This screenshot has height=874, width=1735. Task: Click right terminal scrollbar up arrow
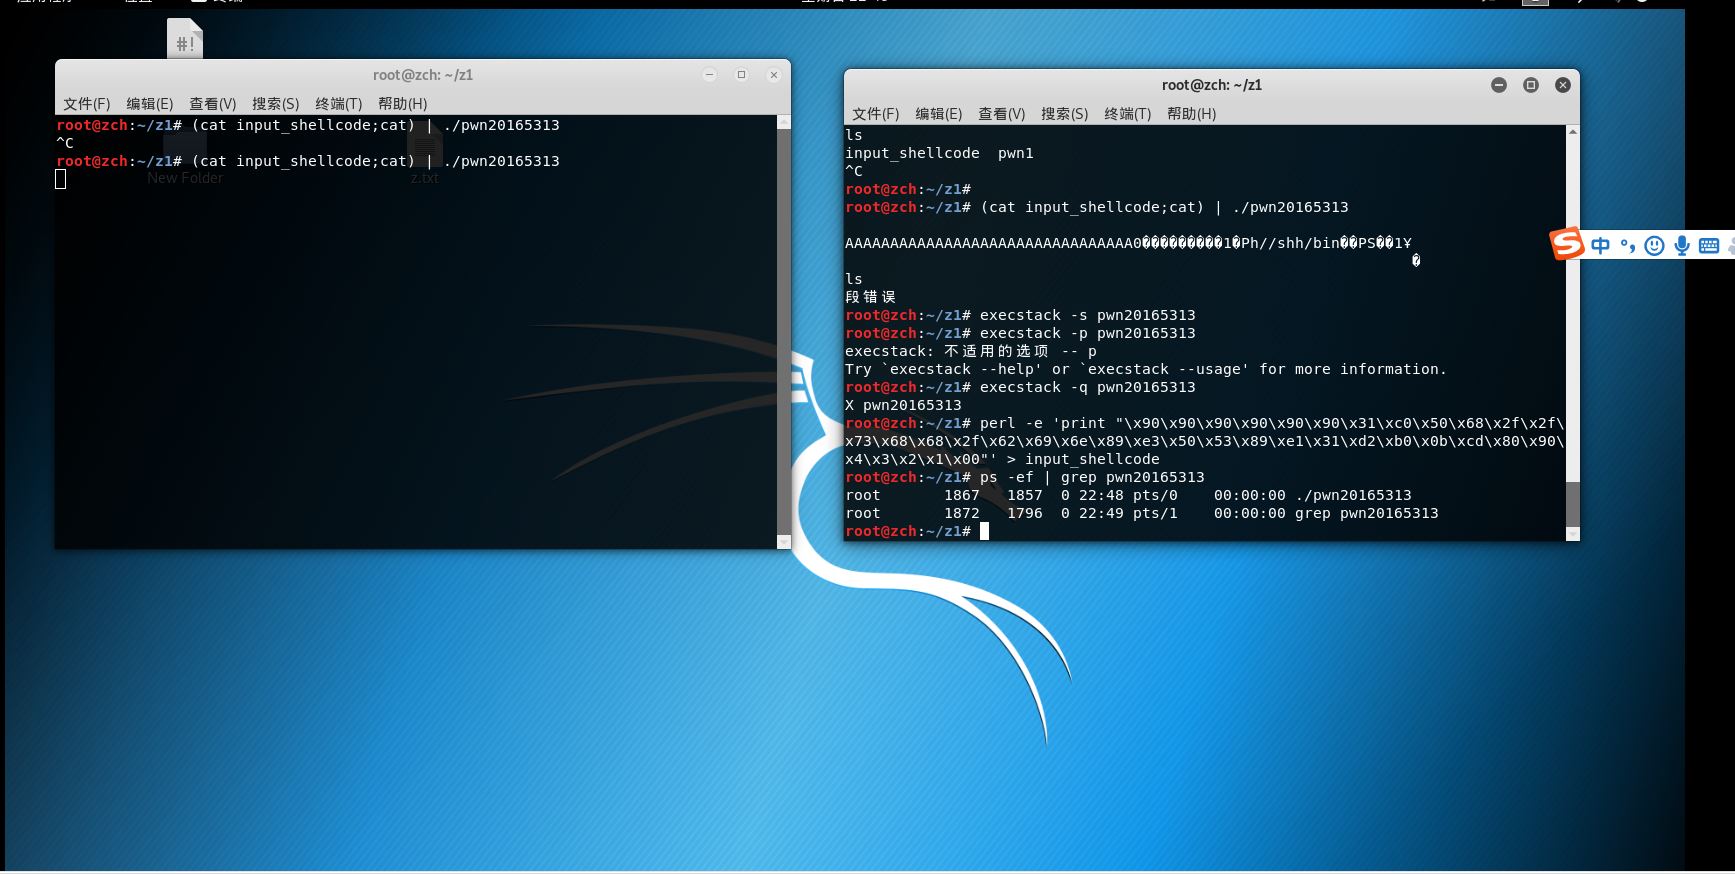pos(1573,132)
